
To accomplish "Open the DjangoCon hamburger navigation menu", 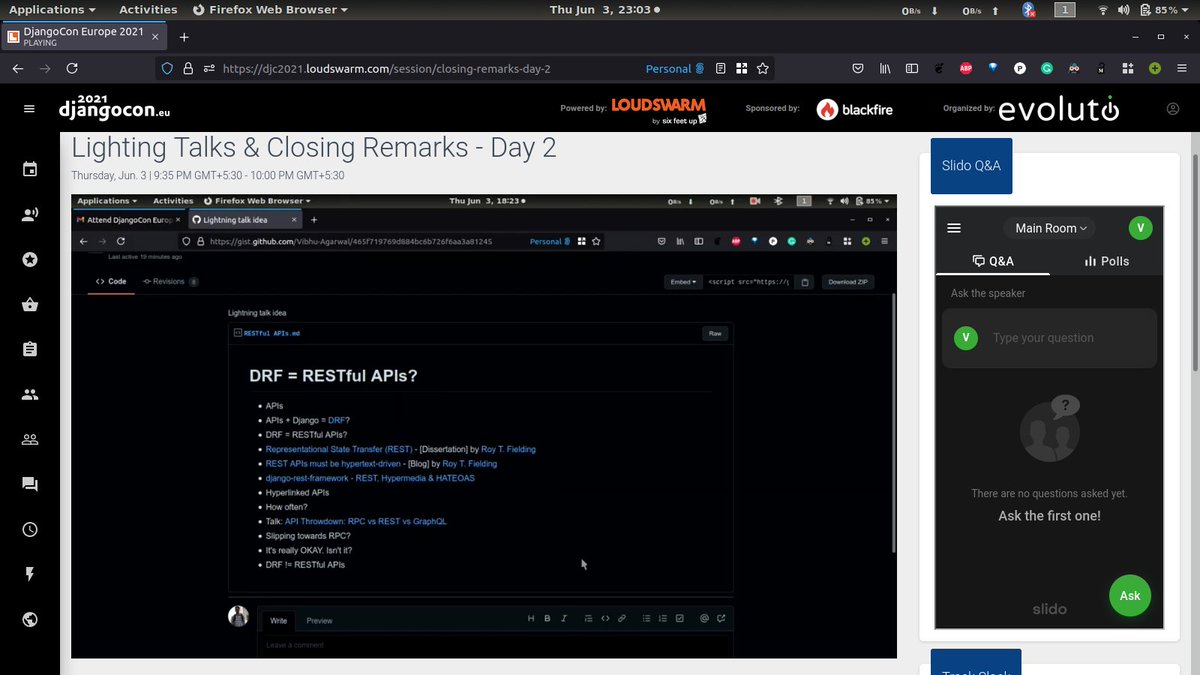I will click(x=29, y=109).
